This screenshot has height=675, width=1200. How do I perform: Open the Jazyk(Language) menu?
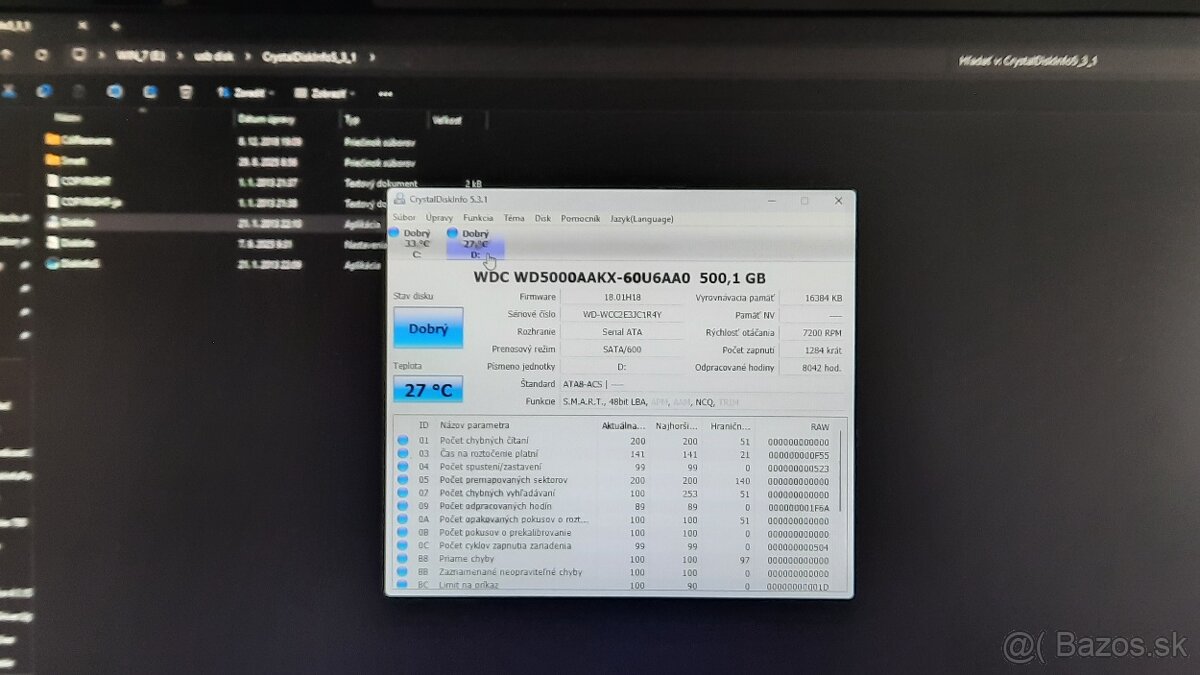[643, 218]
